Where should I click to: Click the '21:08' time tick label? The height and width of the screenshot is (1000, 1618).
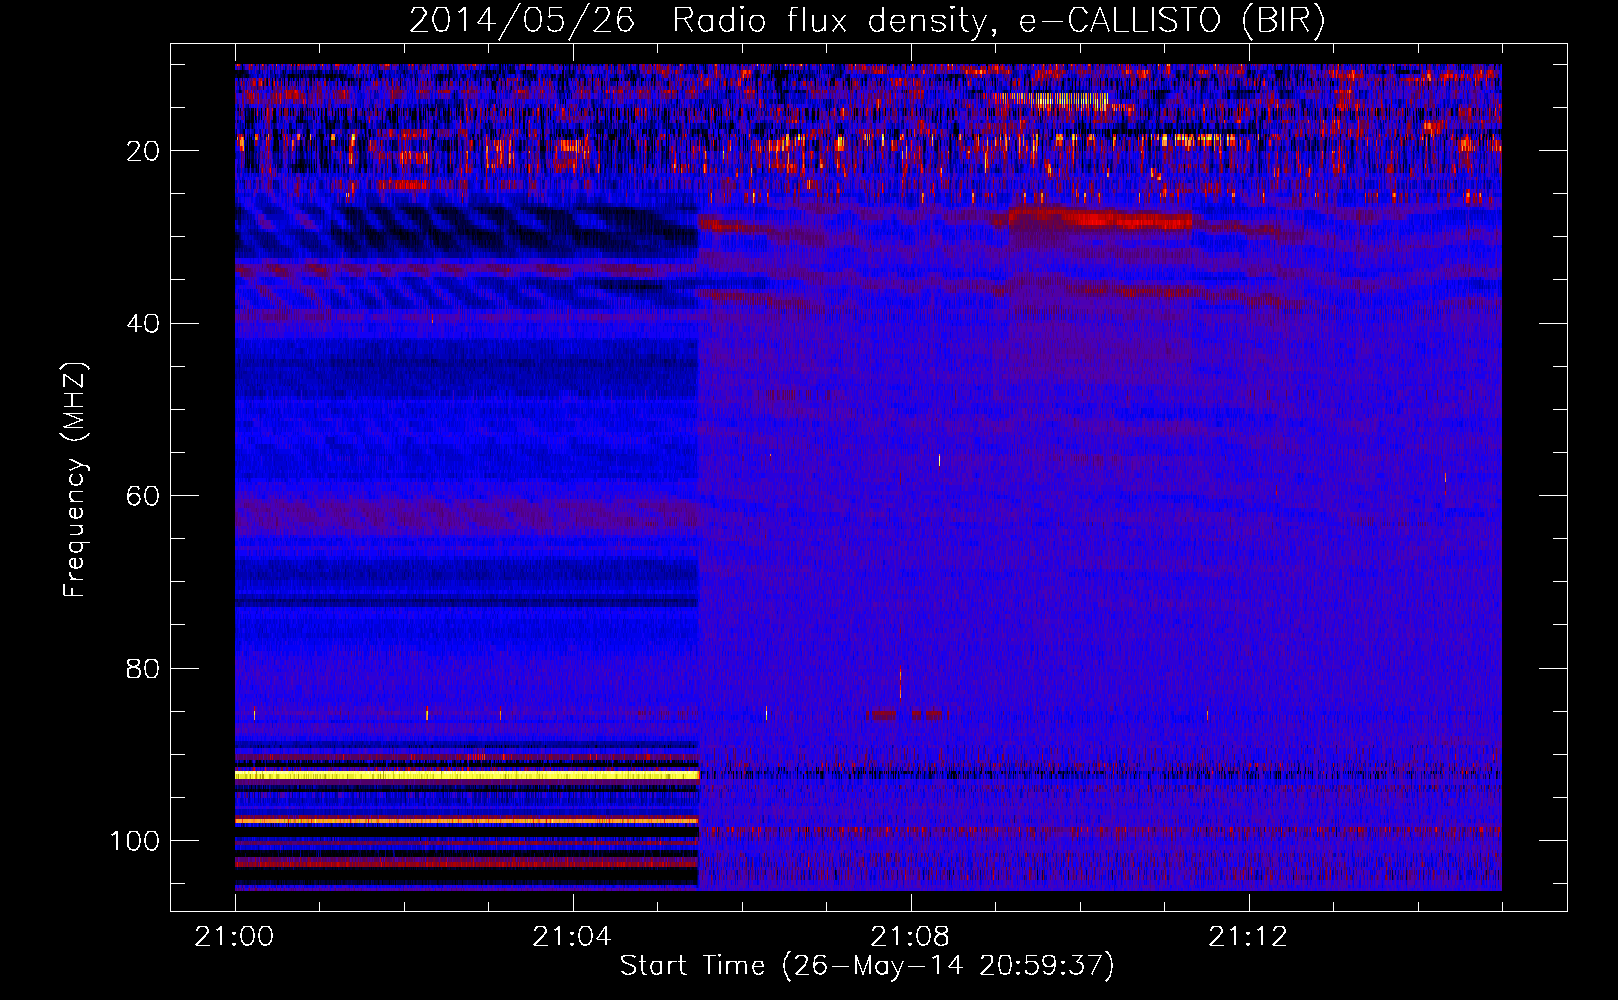coord(910,937)
